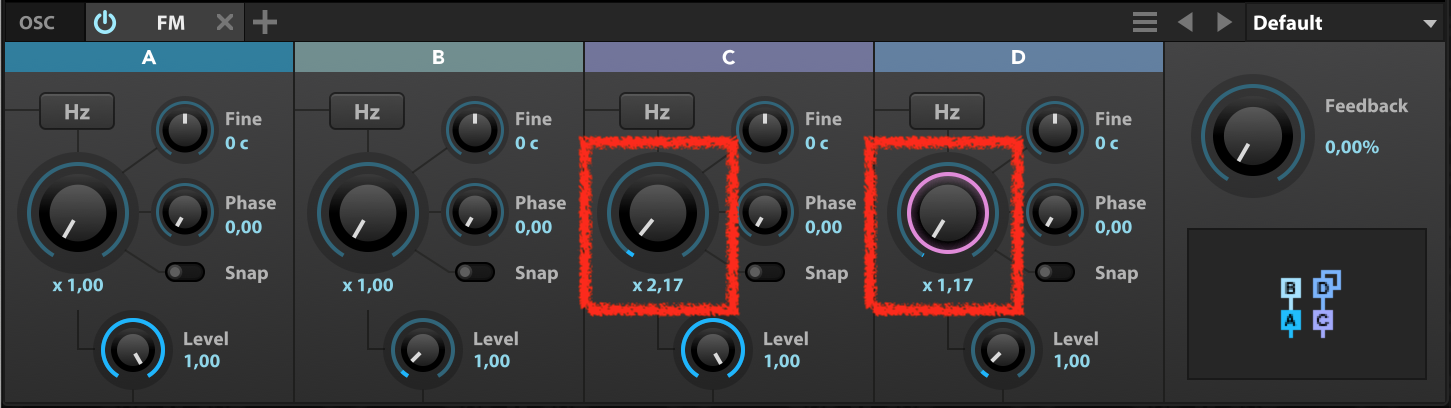The image size is (1451, 408).
Task: Click operator B Phase knob
Action: pos(474,212)
